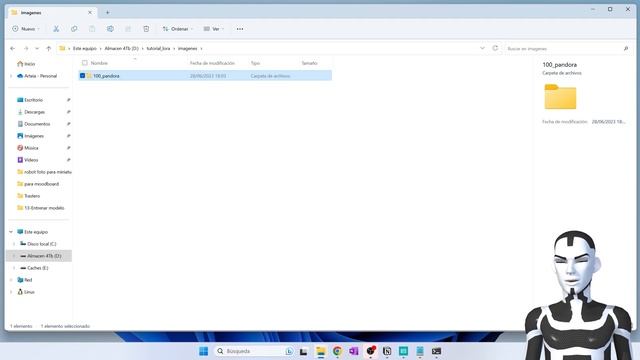Open recent locations dropdown chevron
Screen dimensions: 640x360
(37, 49)
